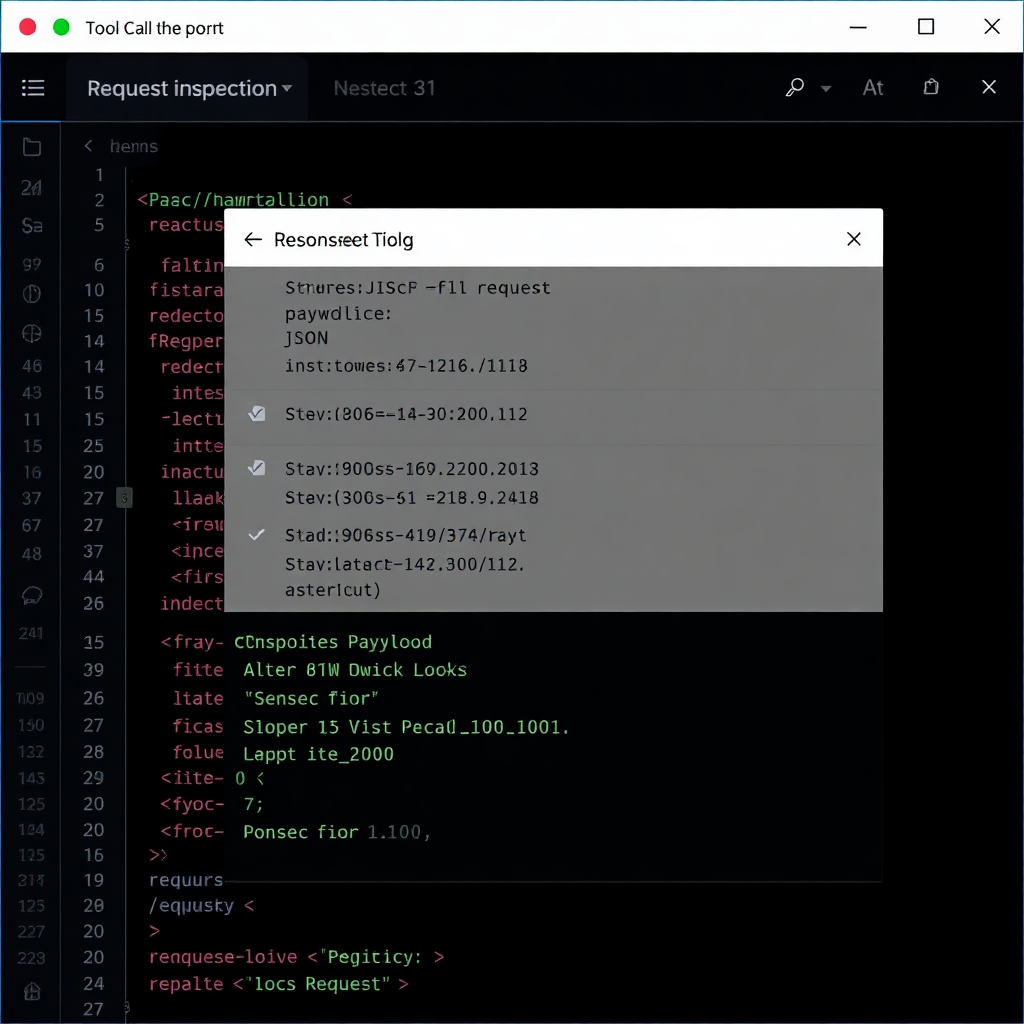Click the fold marker at line 27
Viewport: 1024px width, 1024px height.
[124, 498]
